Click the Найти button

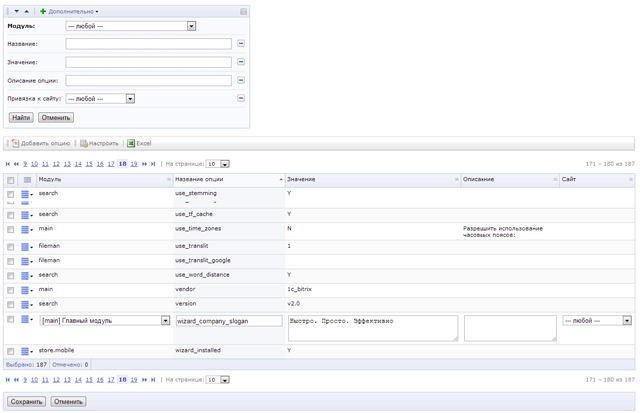tap(20, 117)
